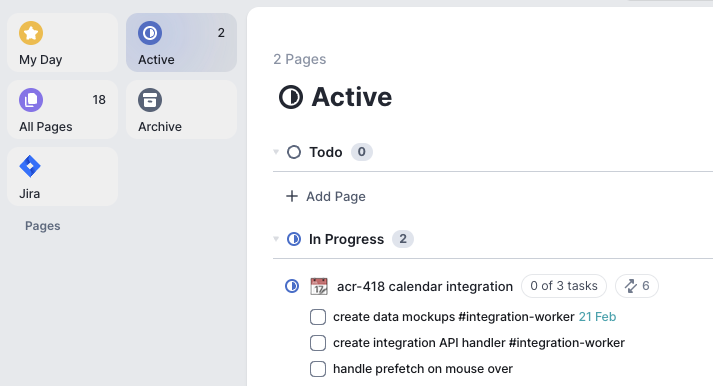The width and height of the screenshot is (713, 386).
Task: Check off create integration API handler task
Action: point(318,343)
